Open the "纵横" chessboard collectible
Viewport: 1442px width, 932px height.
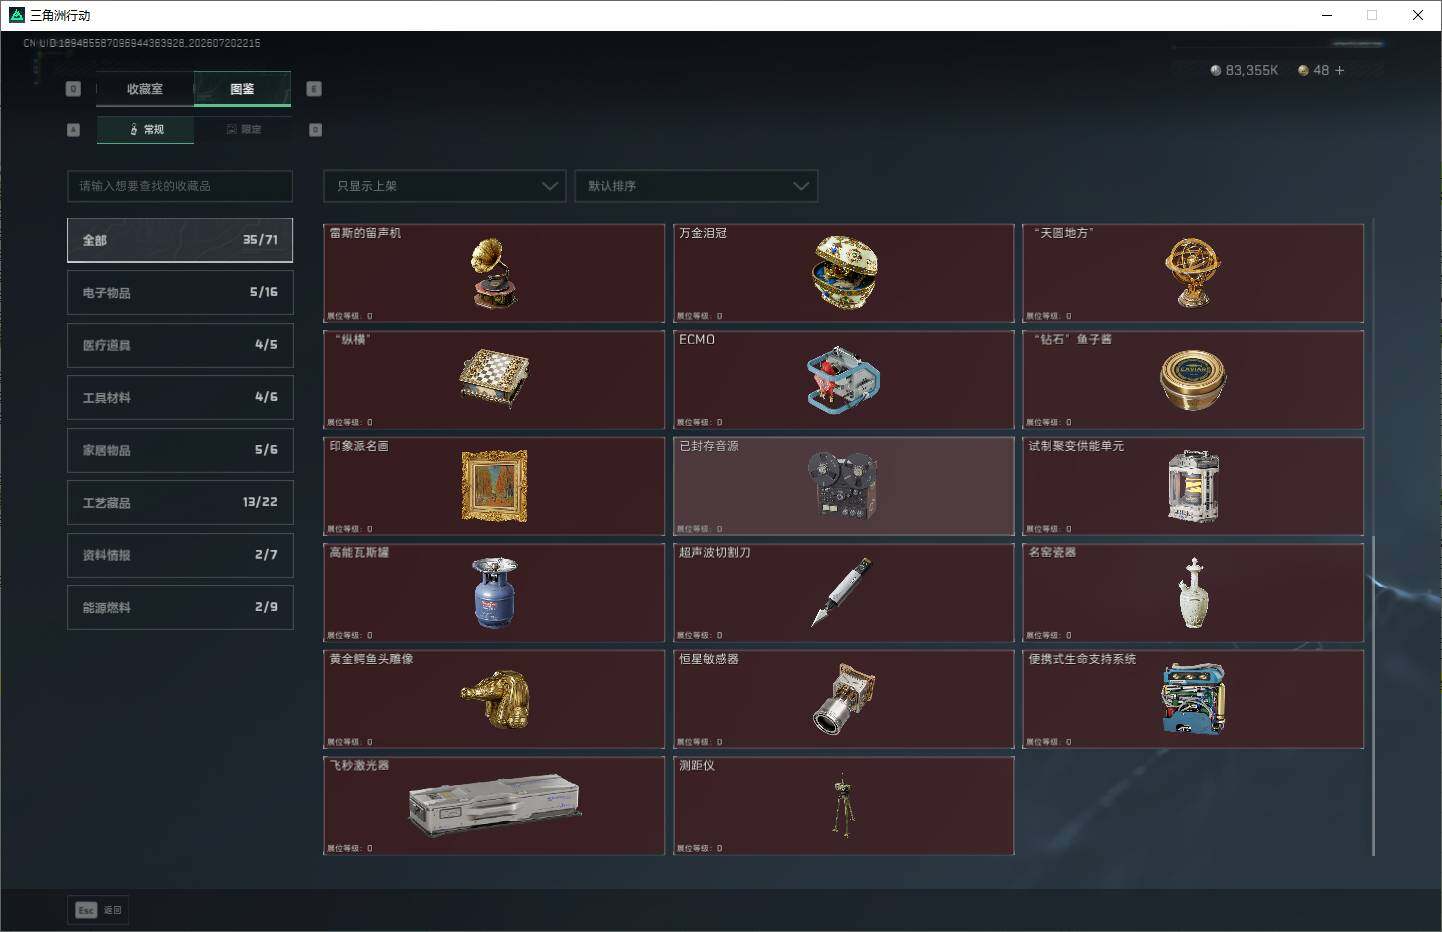[x=494, y=380]
